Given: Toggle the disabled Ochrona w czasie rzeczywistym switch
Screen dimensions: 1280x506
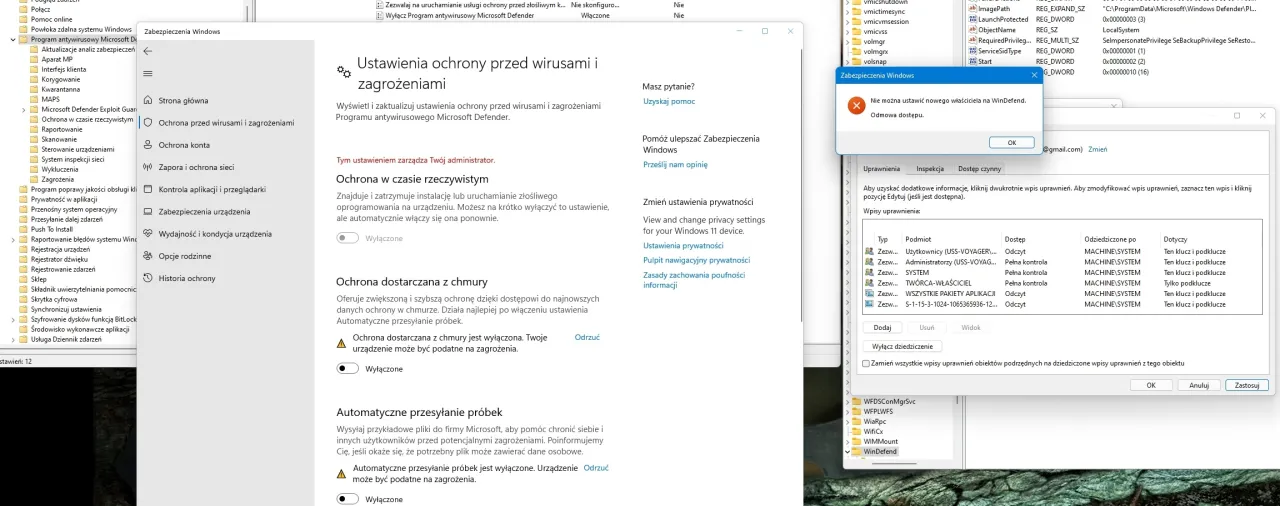Looking at the screenshot, I should [x=347, y=238].
